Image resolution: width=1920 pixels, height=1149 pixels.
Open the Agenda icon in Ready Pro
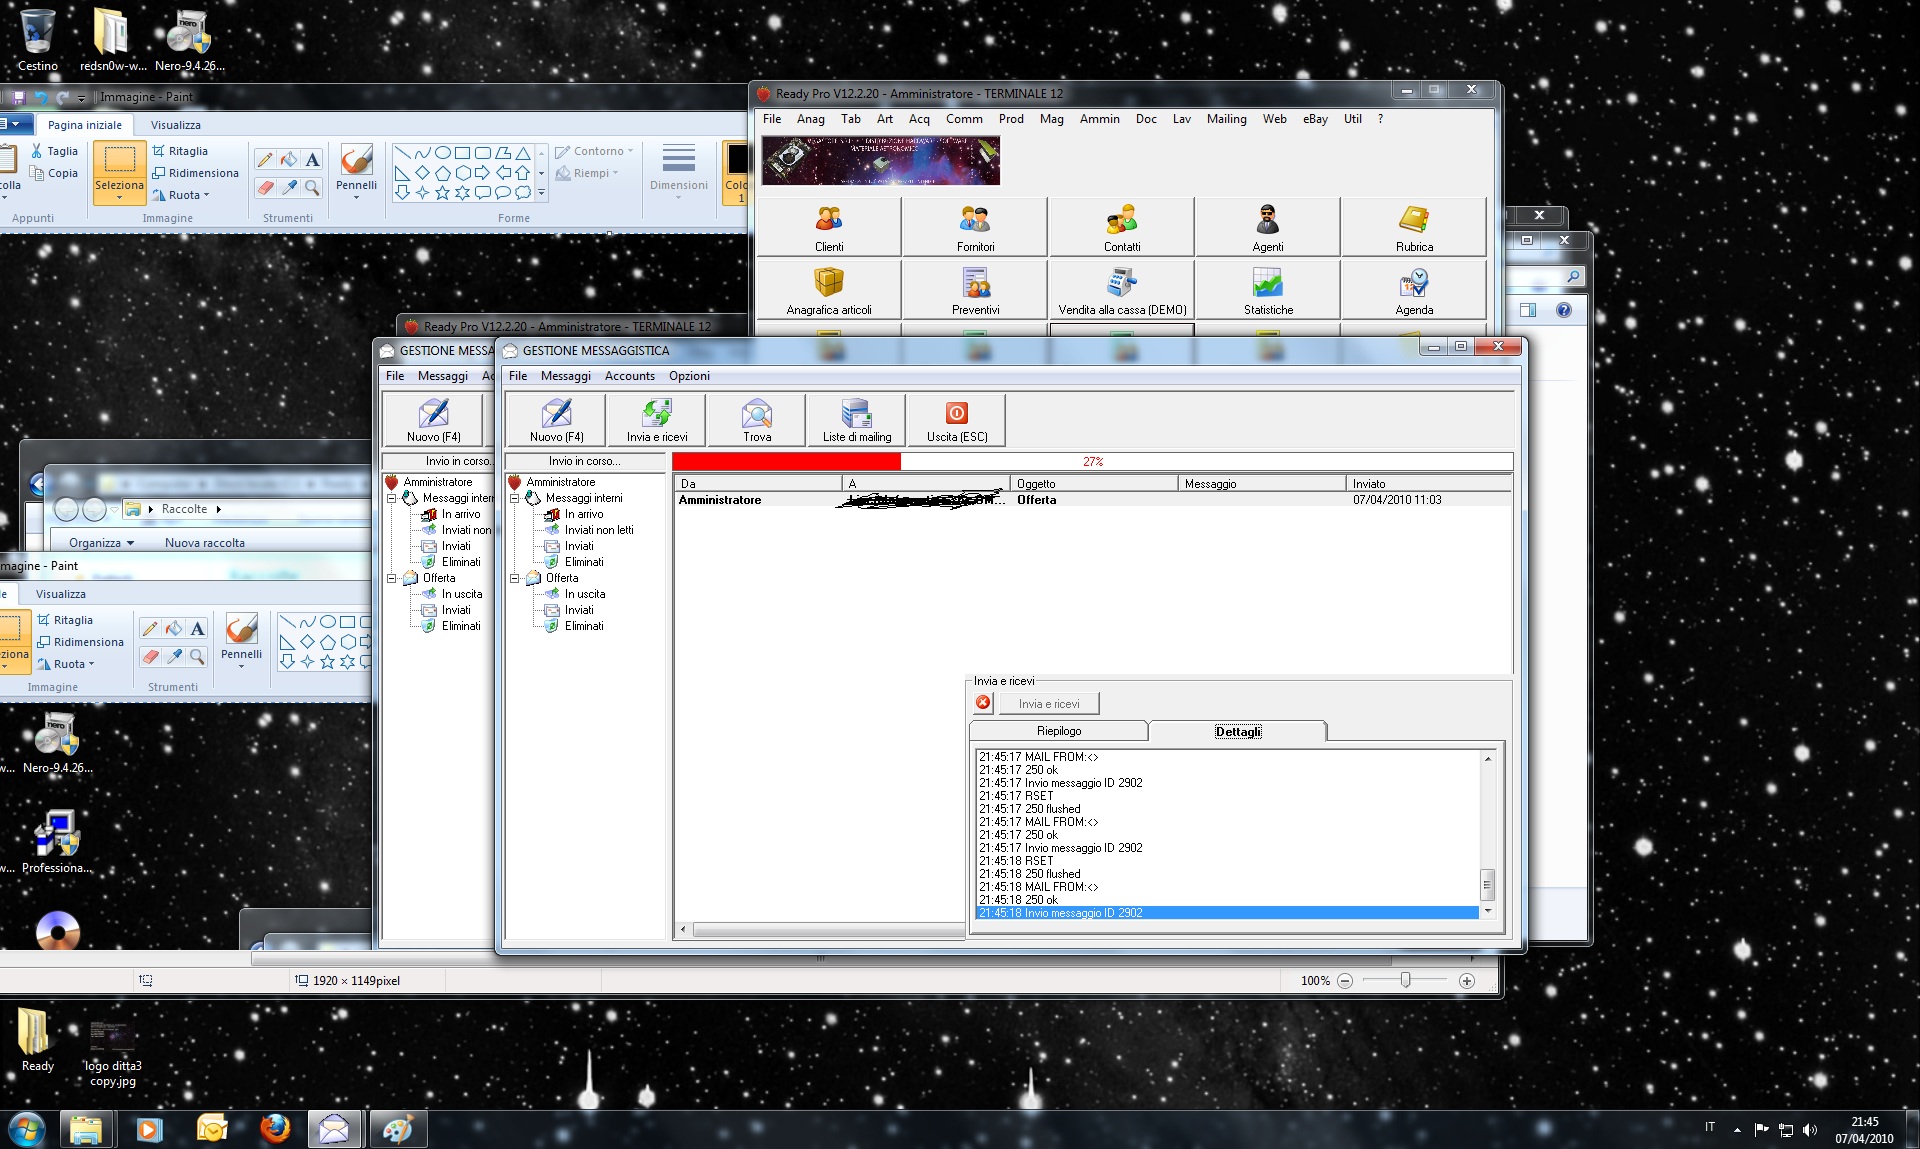coord(1414,290)
